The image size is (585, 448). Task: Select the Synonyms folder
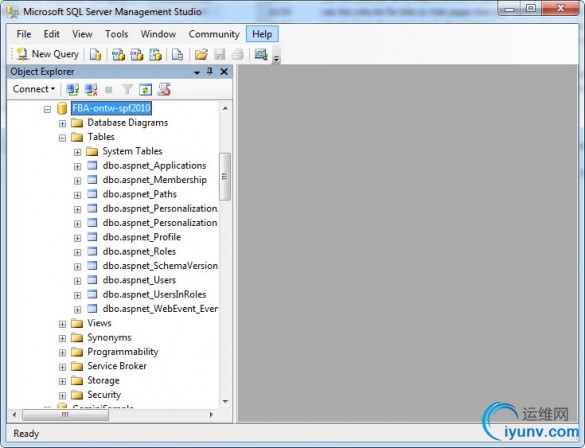[x=109, y=337]
